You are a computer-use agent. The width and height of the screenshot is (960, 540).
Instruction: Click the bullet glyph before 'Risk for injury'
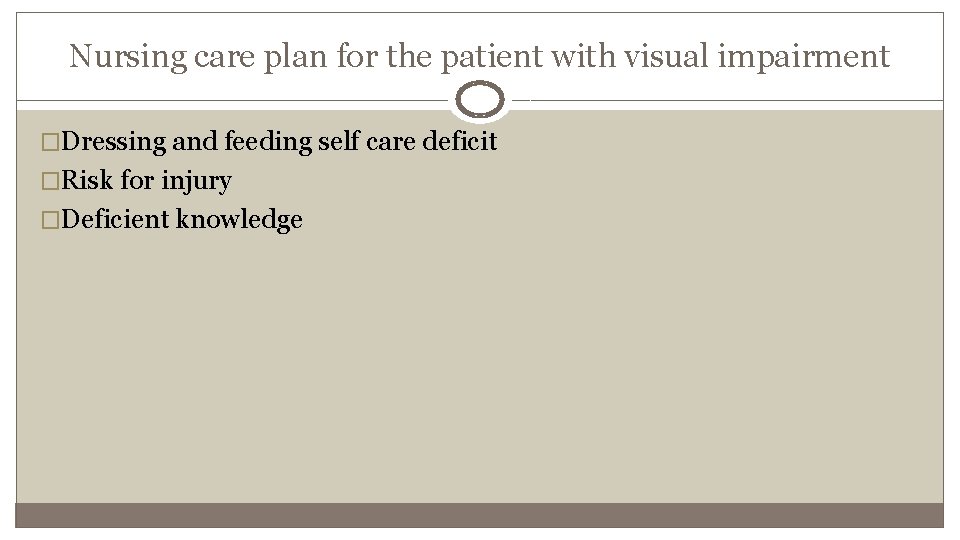[50, 182]
